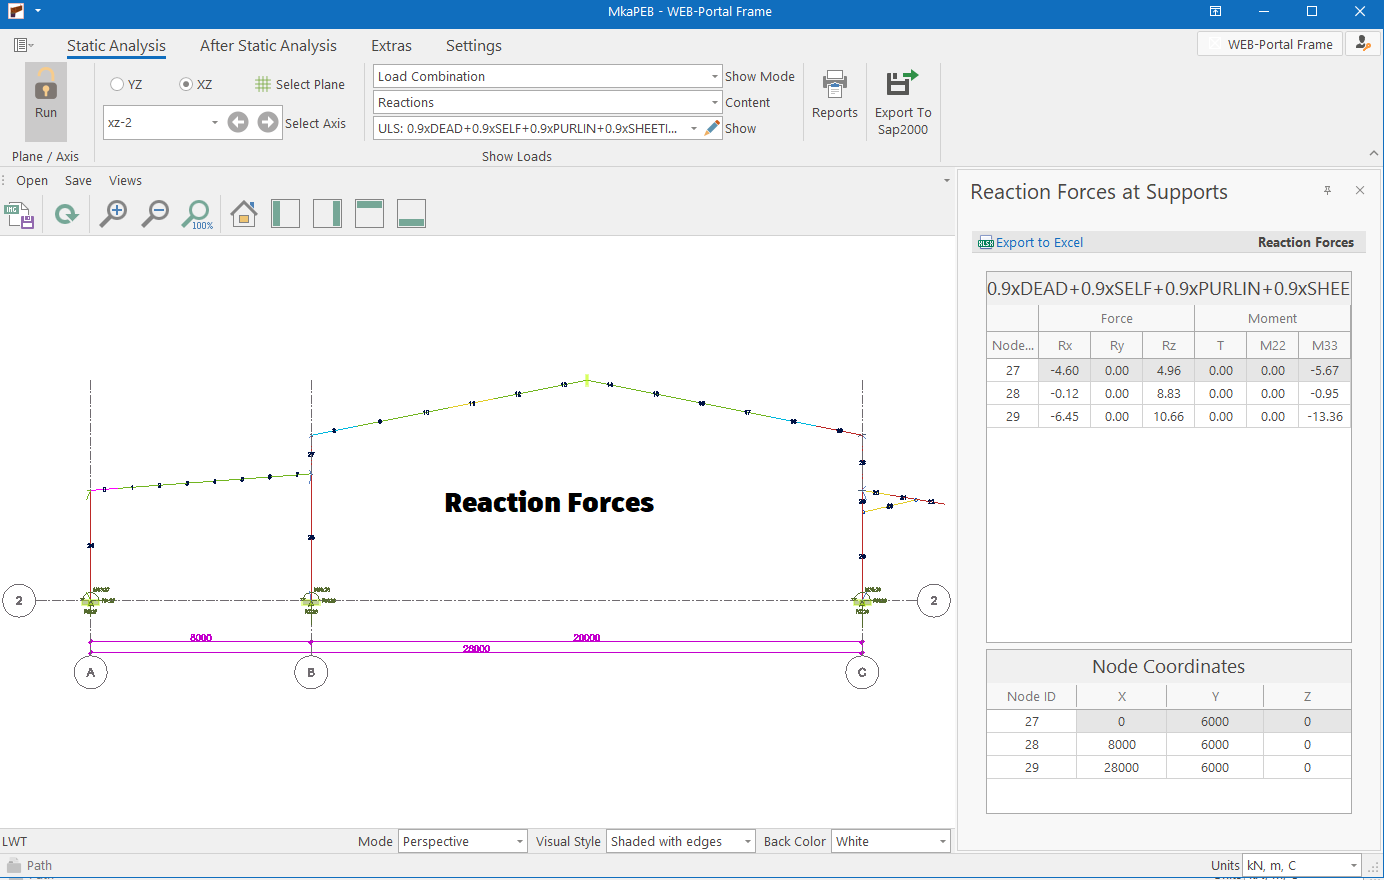Image resolution: width=1384 pixels, height=880 pixels.
Task: Pin the Reaction Forces panel
Action: (x=1327, y=191)
